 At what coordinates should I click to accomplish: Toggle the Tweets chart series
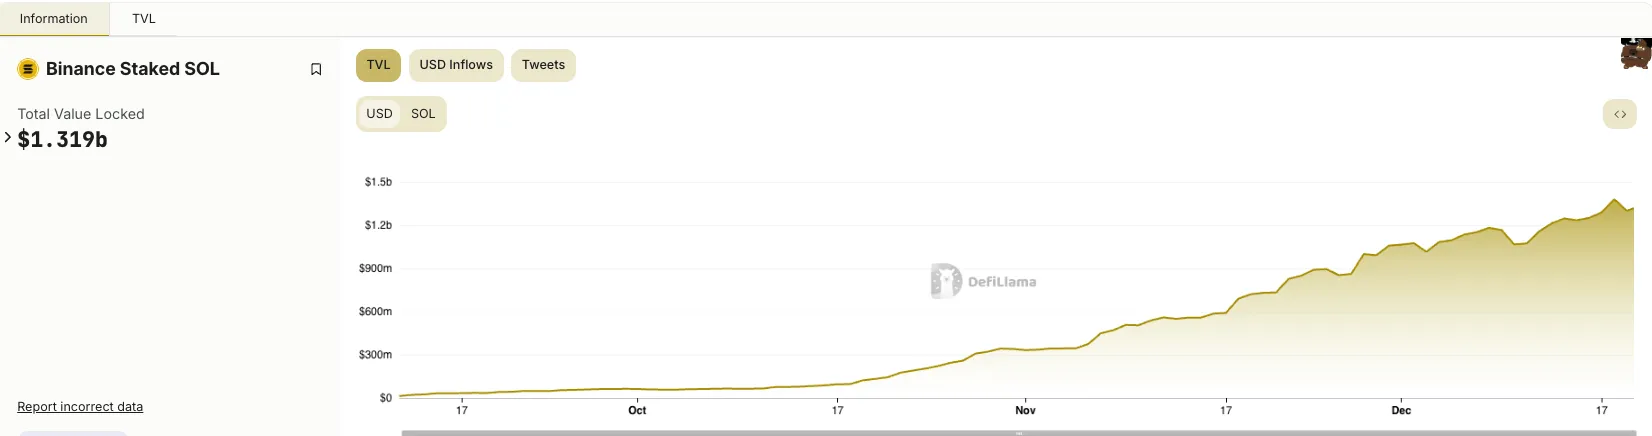(x=543, y=65)
